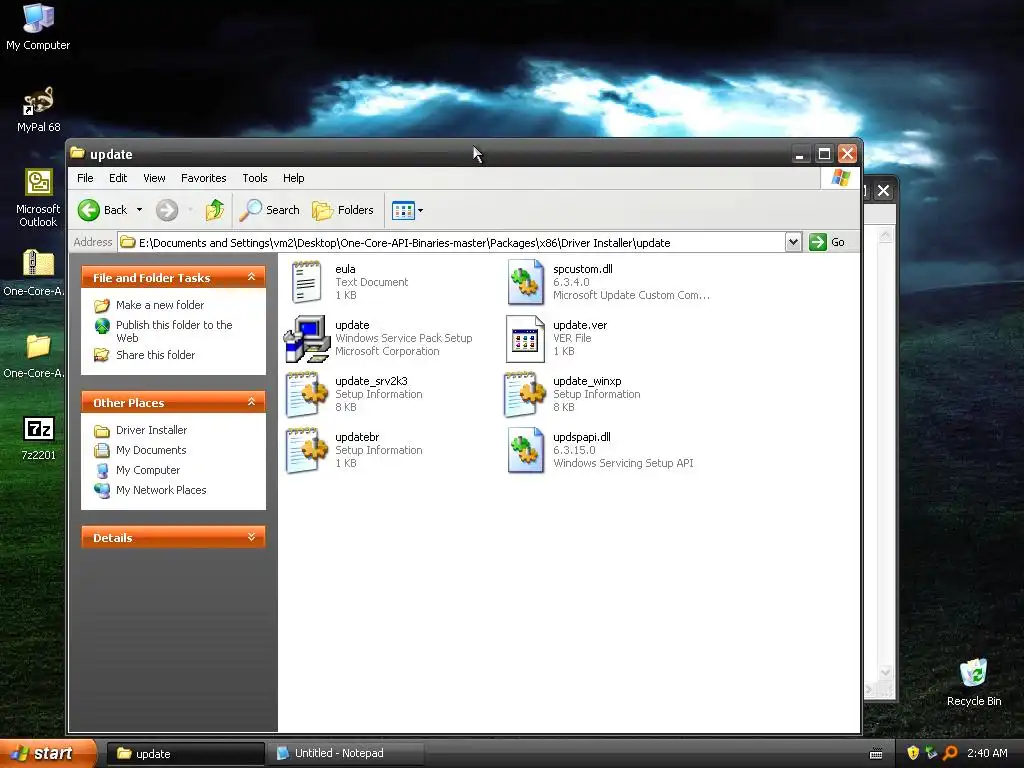This screenshot has width=1024, height=768.
Task: Click Publish this folder to the Web
Action: tap(174, 331)
